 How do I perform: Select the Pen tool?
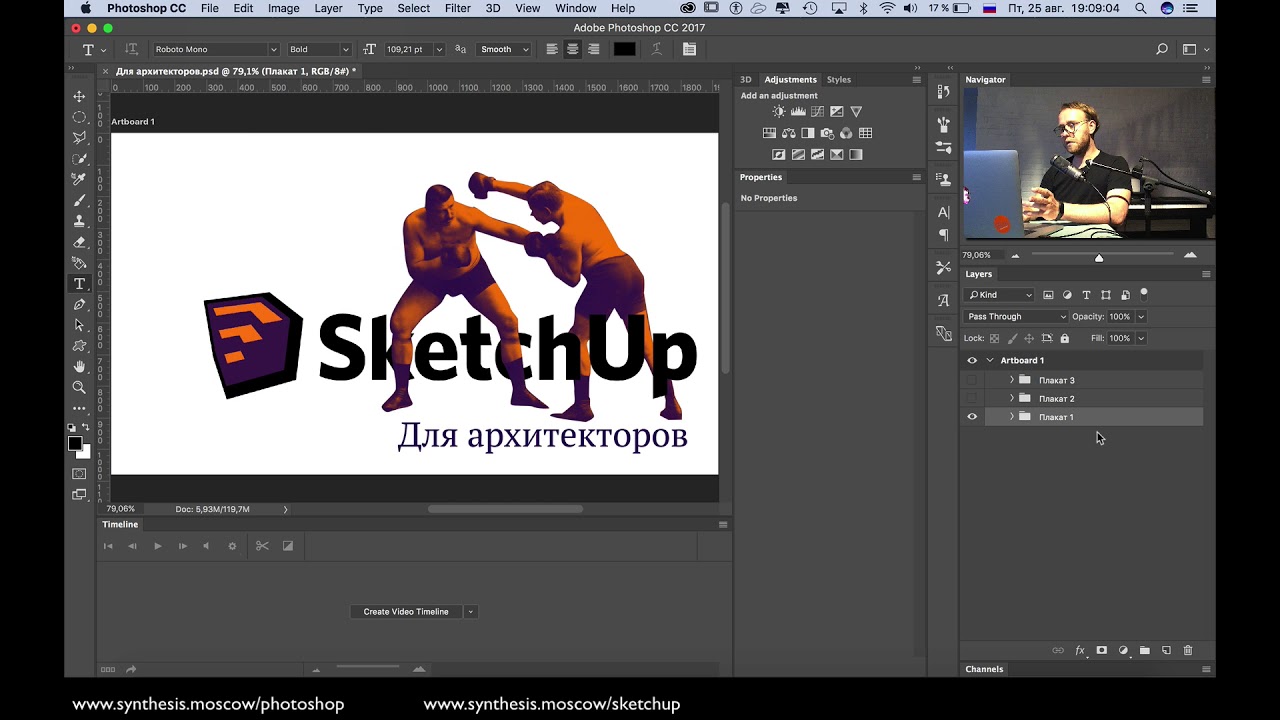(79, 304)
